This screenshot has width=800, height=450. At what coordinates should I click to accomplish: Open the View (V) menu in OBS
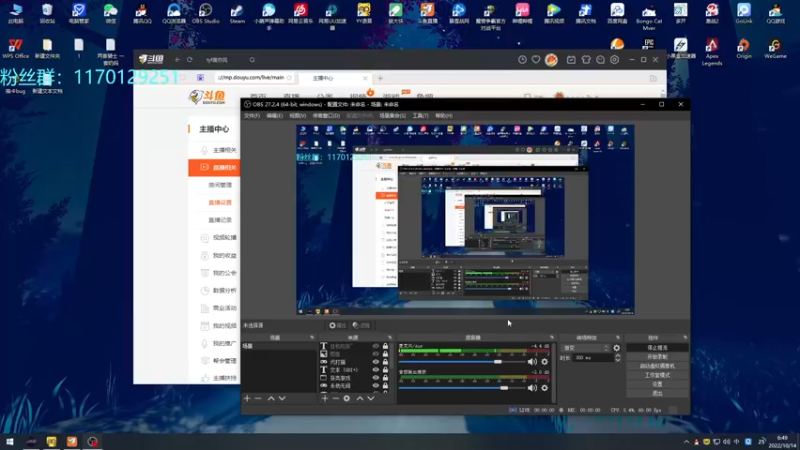click(x=297, y=116)
